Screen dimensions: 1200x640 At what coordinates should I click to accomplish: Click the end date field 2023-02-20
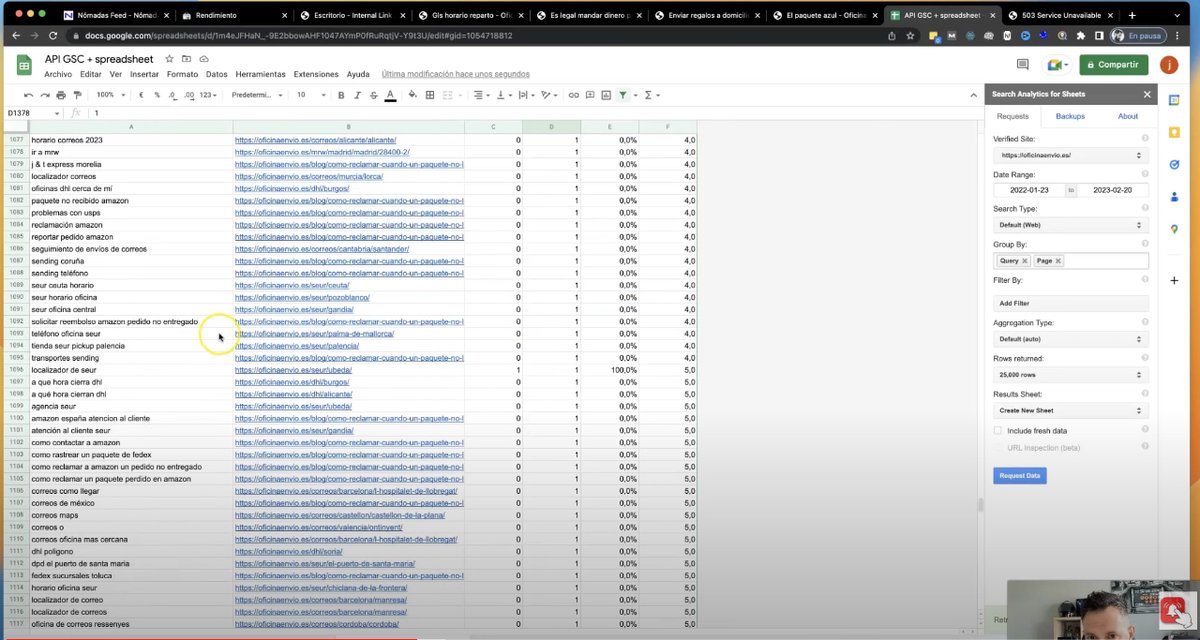coord(1112,190)
